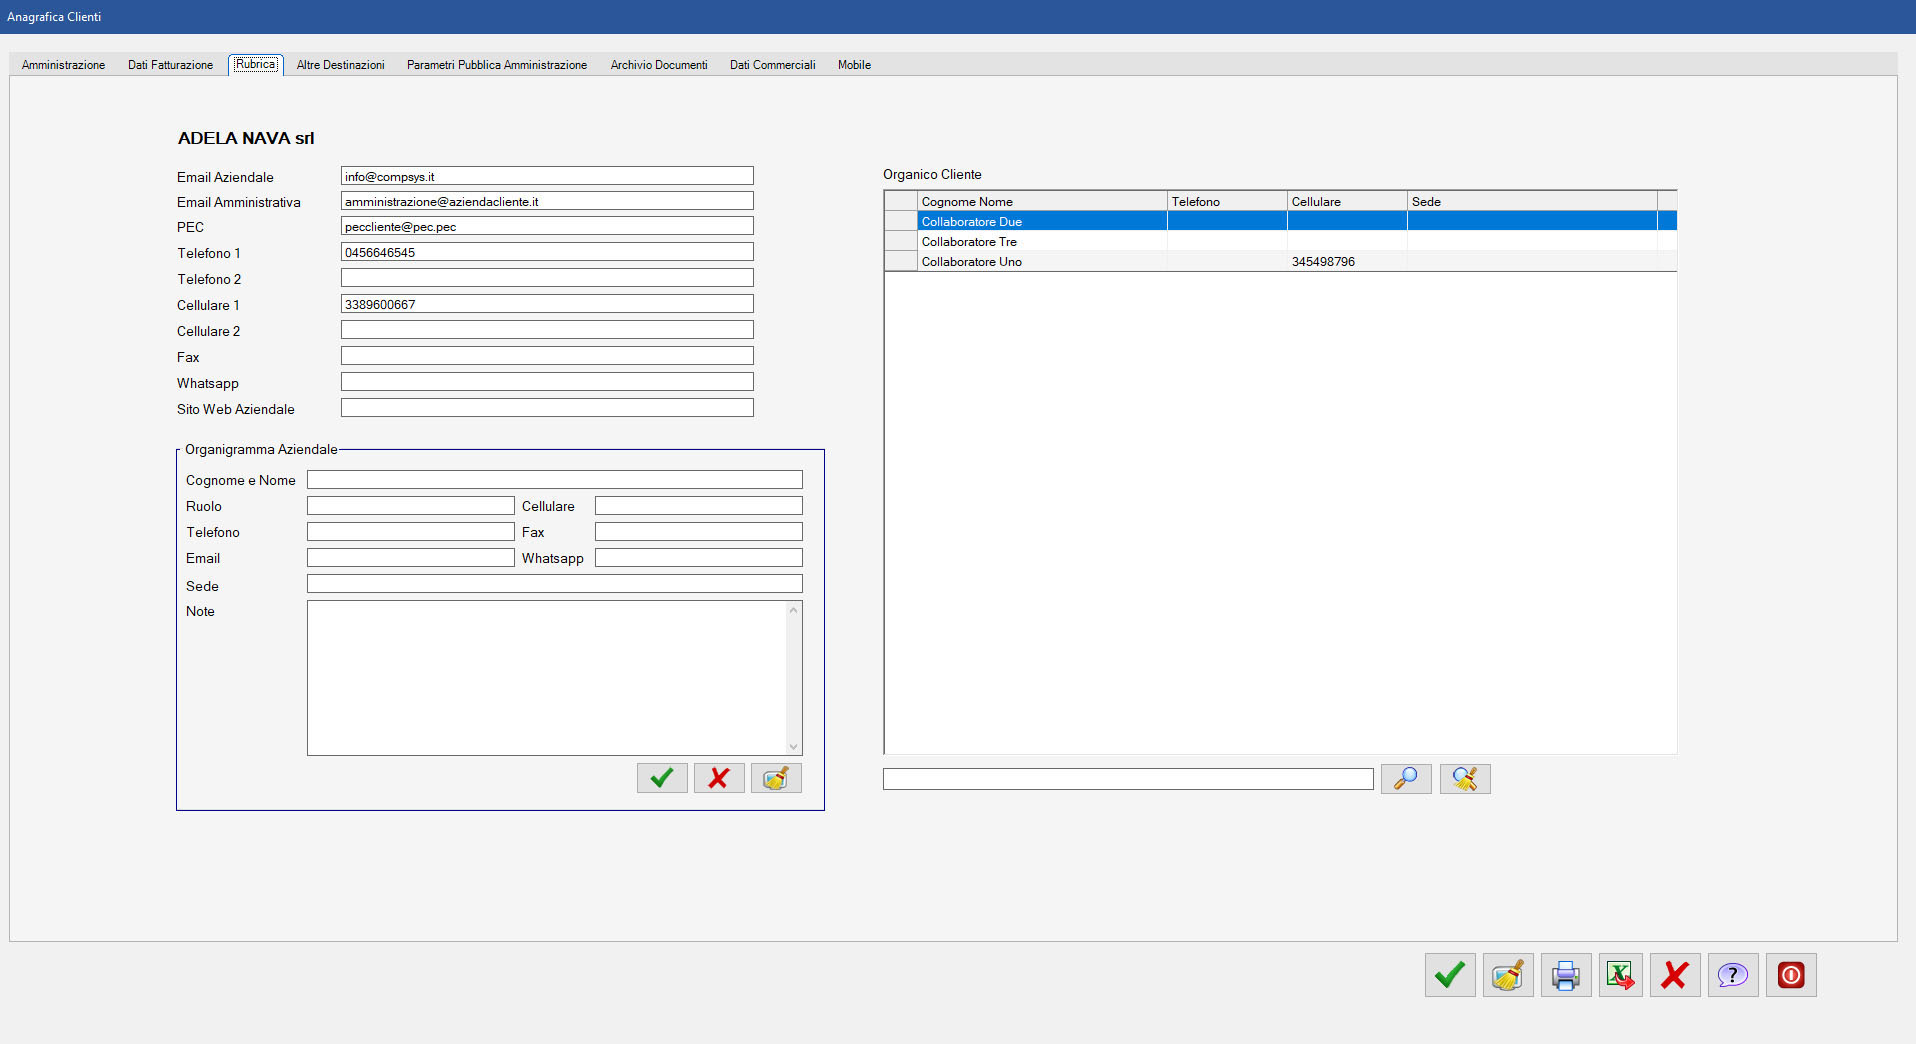Screen dimensions: 1916x1044
Task: Open the Archivio Documenti tab
Action: coord(658,65)
